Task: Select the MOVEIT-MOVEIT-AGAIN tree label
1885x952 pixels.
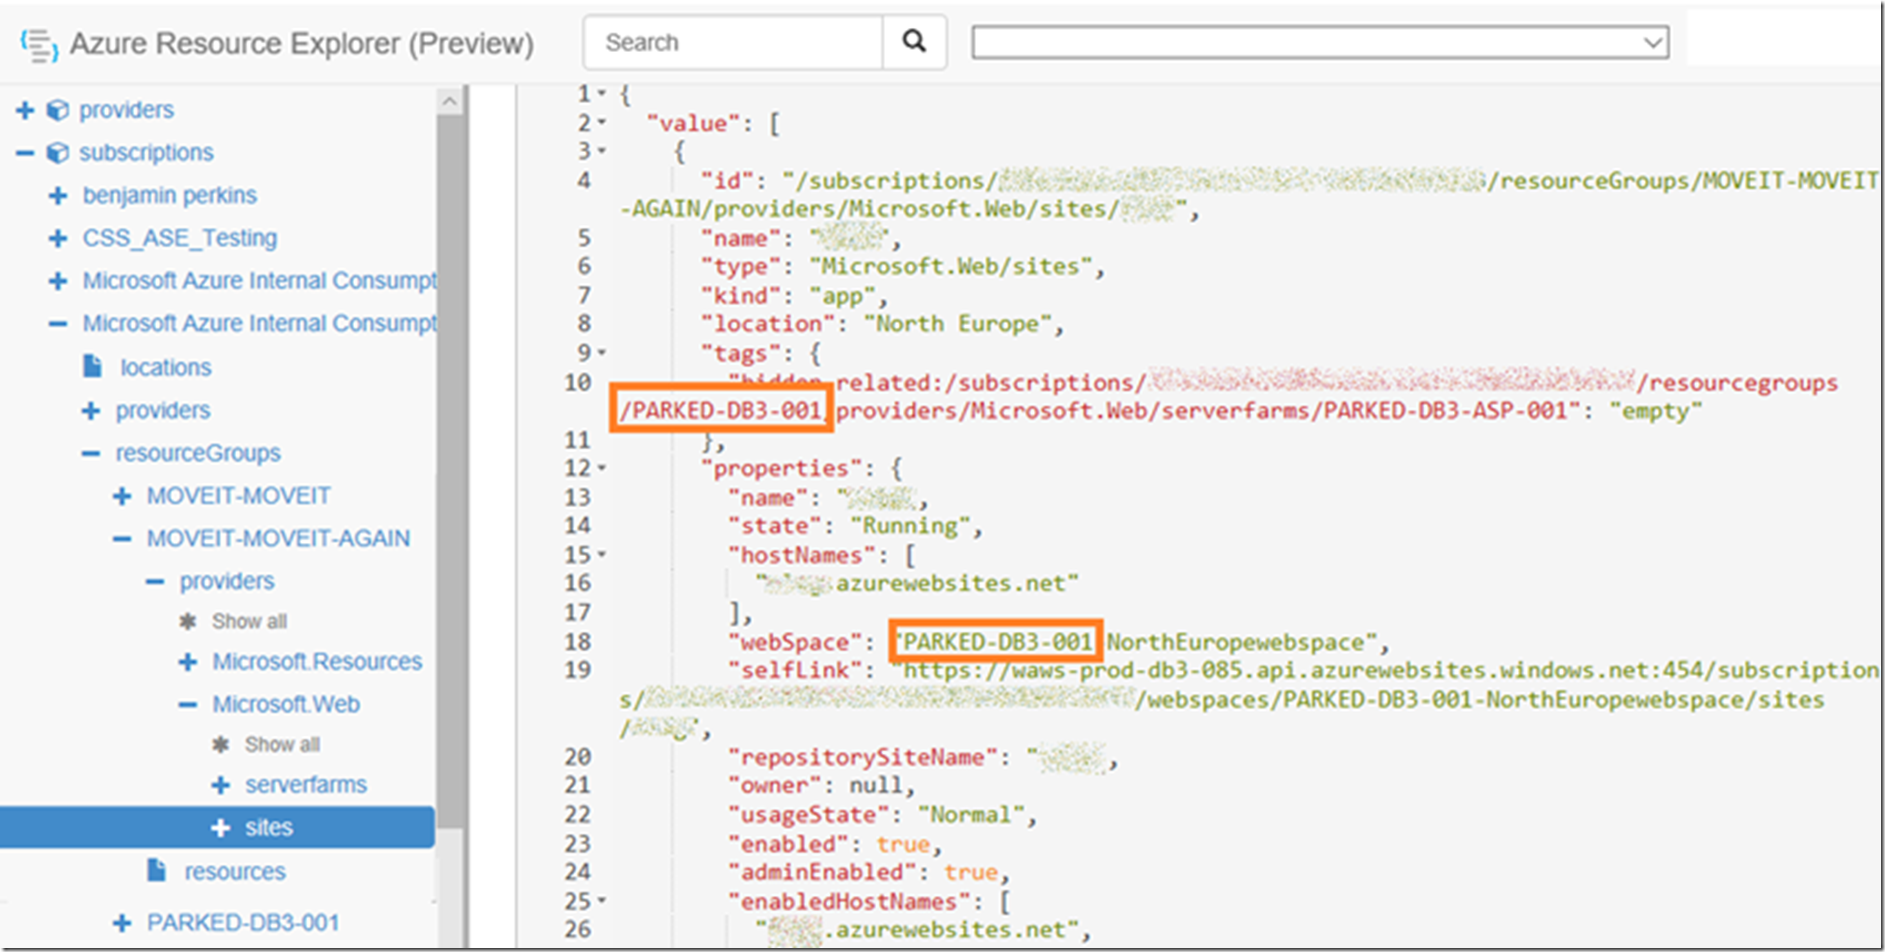Action: pyautogui.click(x=278, y=538)
